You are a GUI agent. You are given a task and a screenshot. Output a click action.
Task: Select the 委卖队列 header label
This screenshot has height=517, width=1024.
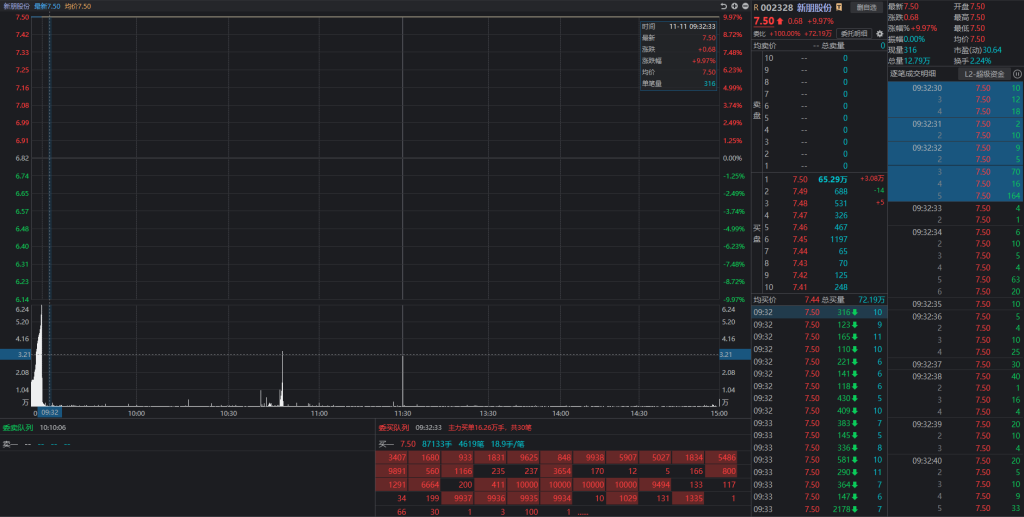coord(18,427)
